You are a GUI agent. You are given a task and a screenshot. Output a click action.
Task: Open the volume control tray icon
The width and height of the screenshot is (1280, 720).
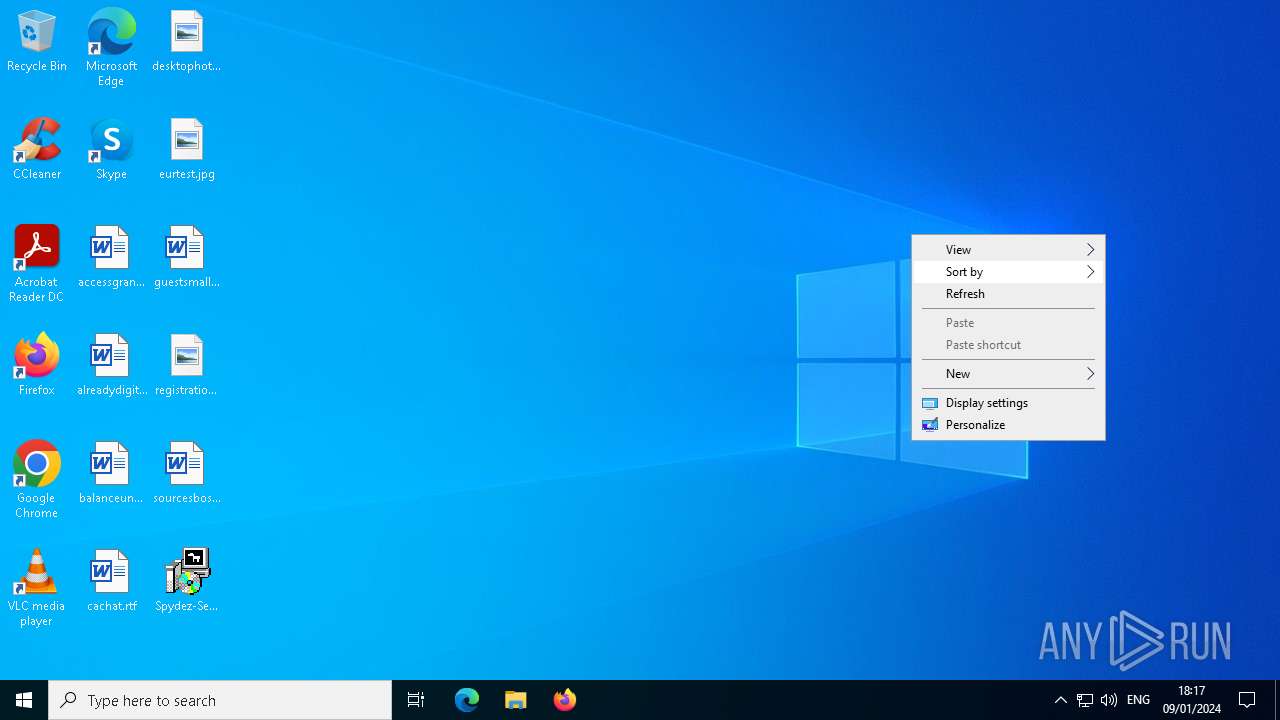tap(1109, 700)
